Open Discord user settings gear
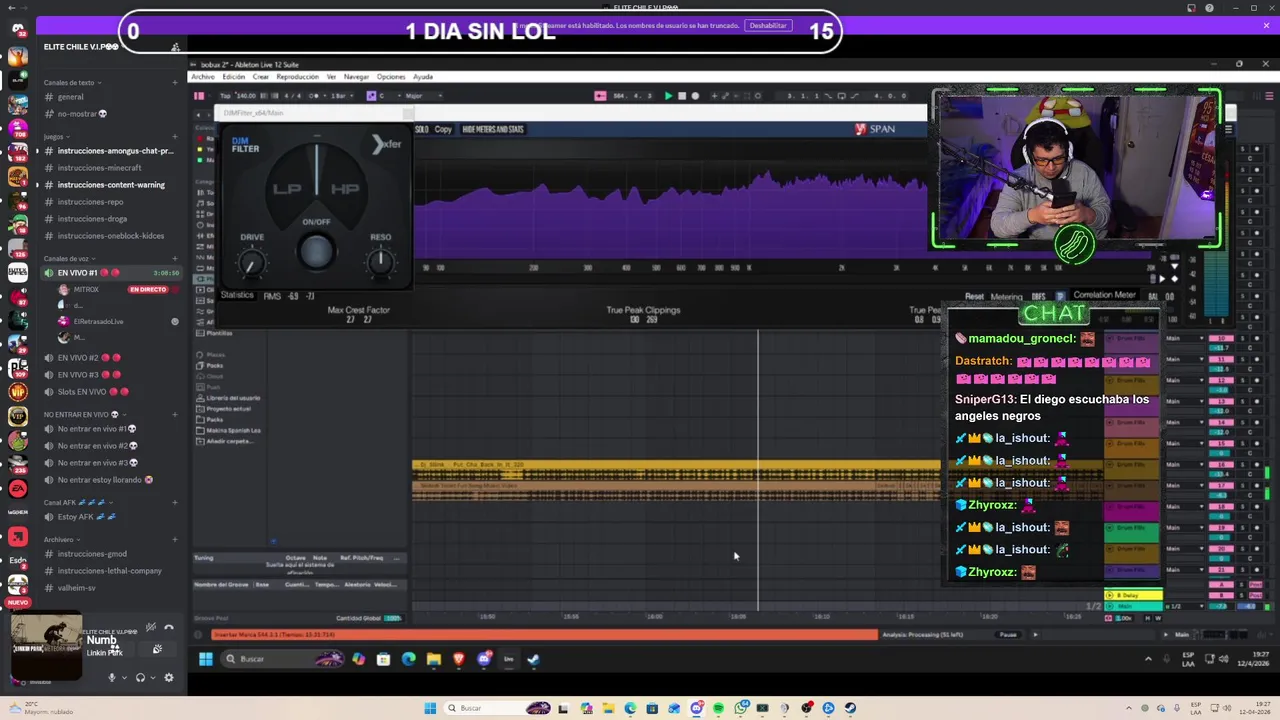The height and width of the screenshot is (720, 1280). pos(168,678)
